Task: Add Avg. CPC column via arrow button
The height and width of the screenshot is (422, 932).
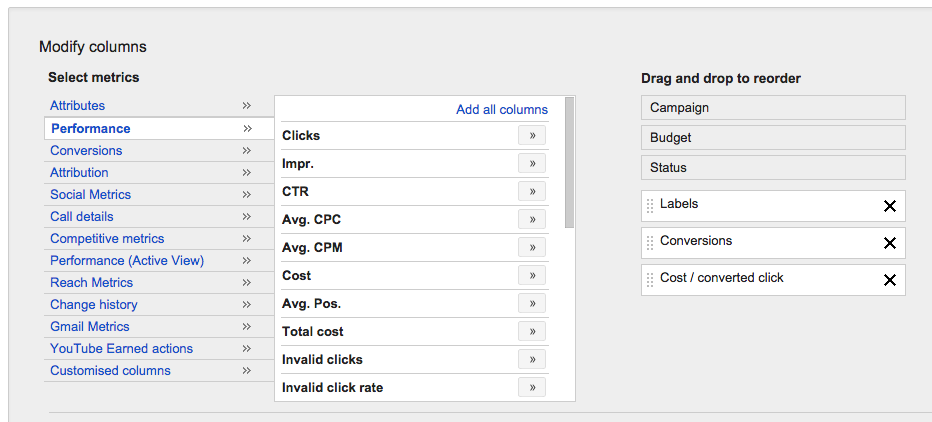Action: pyautogui.click(x=532, y=219)
